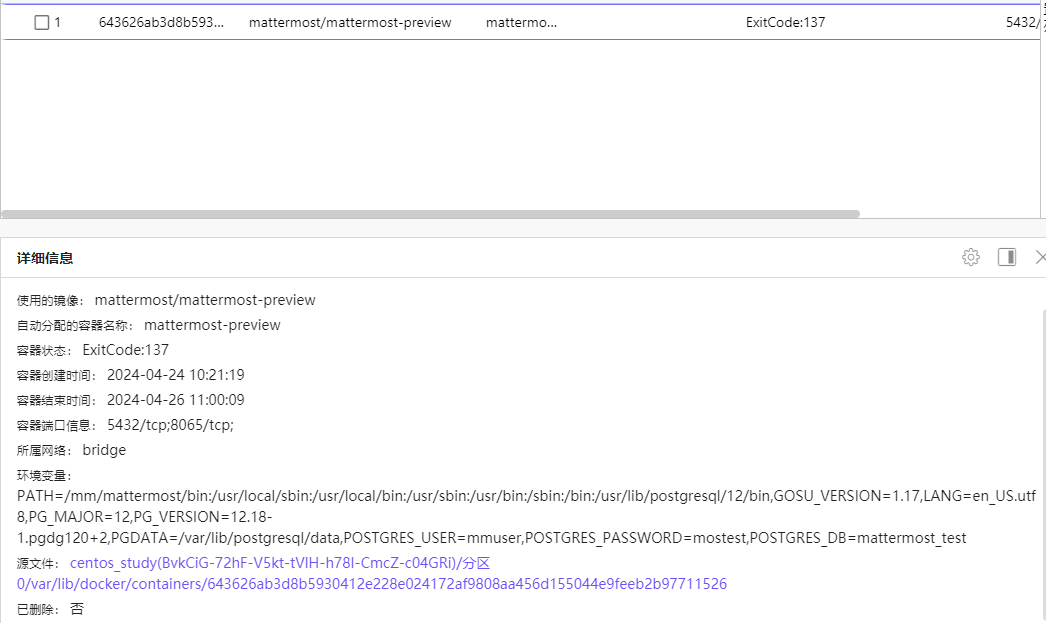
Task: Click the 详细信息 panel title
Action: (45, 258)
